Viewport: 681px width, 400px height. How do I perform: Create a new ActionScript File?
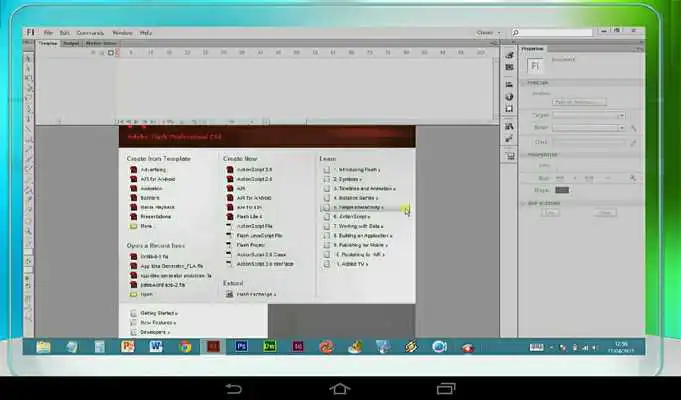click(x=255, y=226)
